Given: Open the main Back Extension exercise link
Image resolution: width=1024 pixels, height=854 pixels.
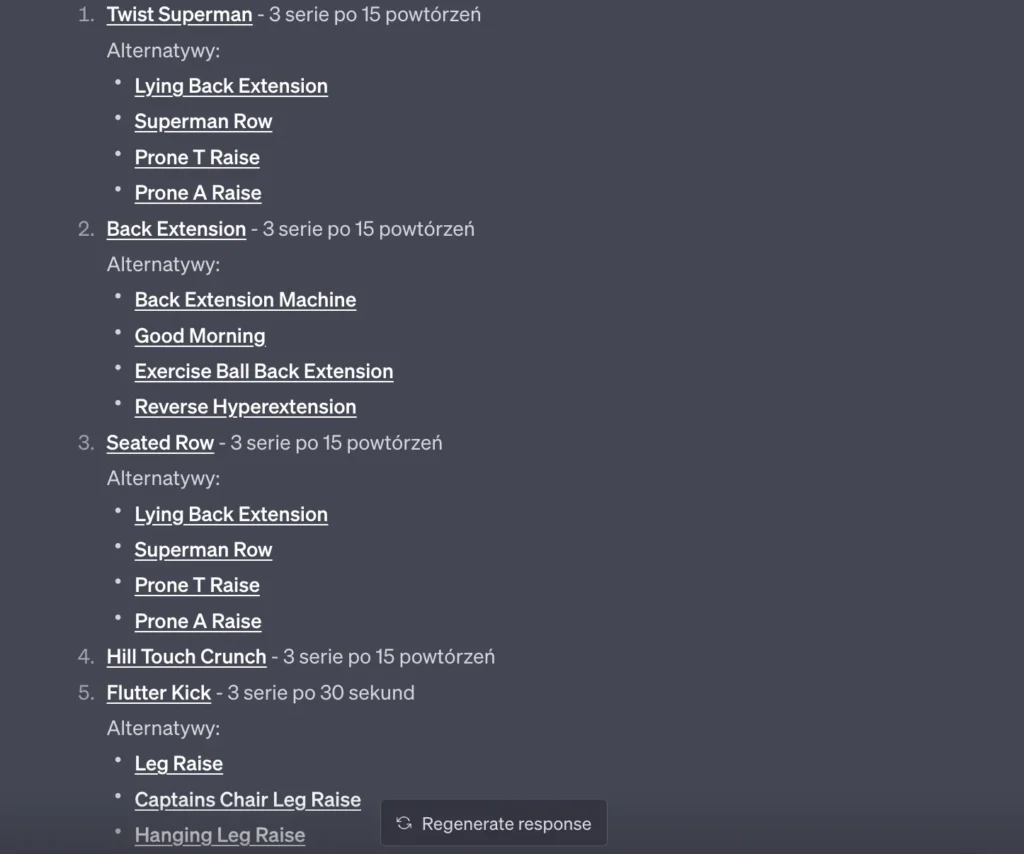Looking at the screenshot, I should (x=176, y=229).
